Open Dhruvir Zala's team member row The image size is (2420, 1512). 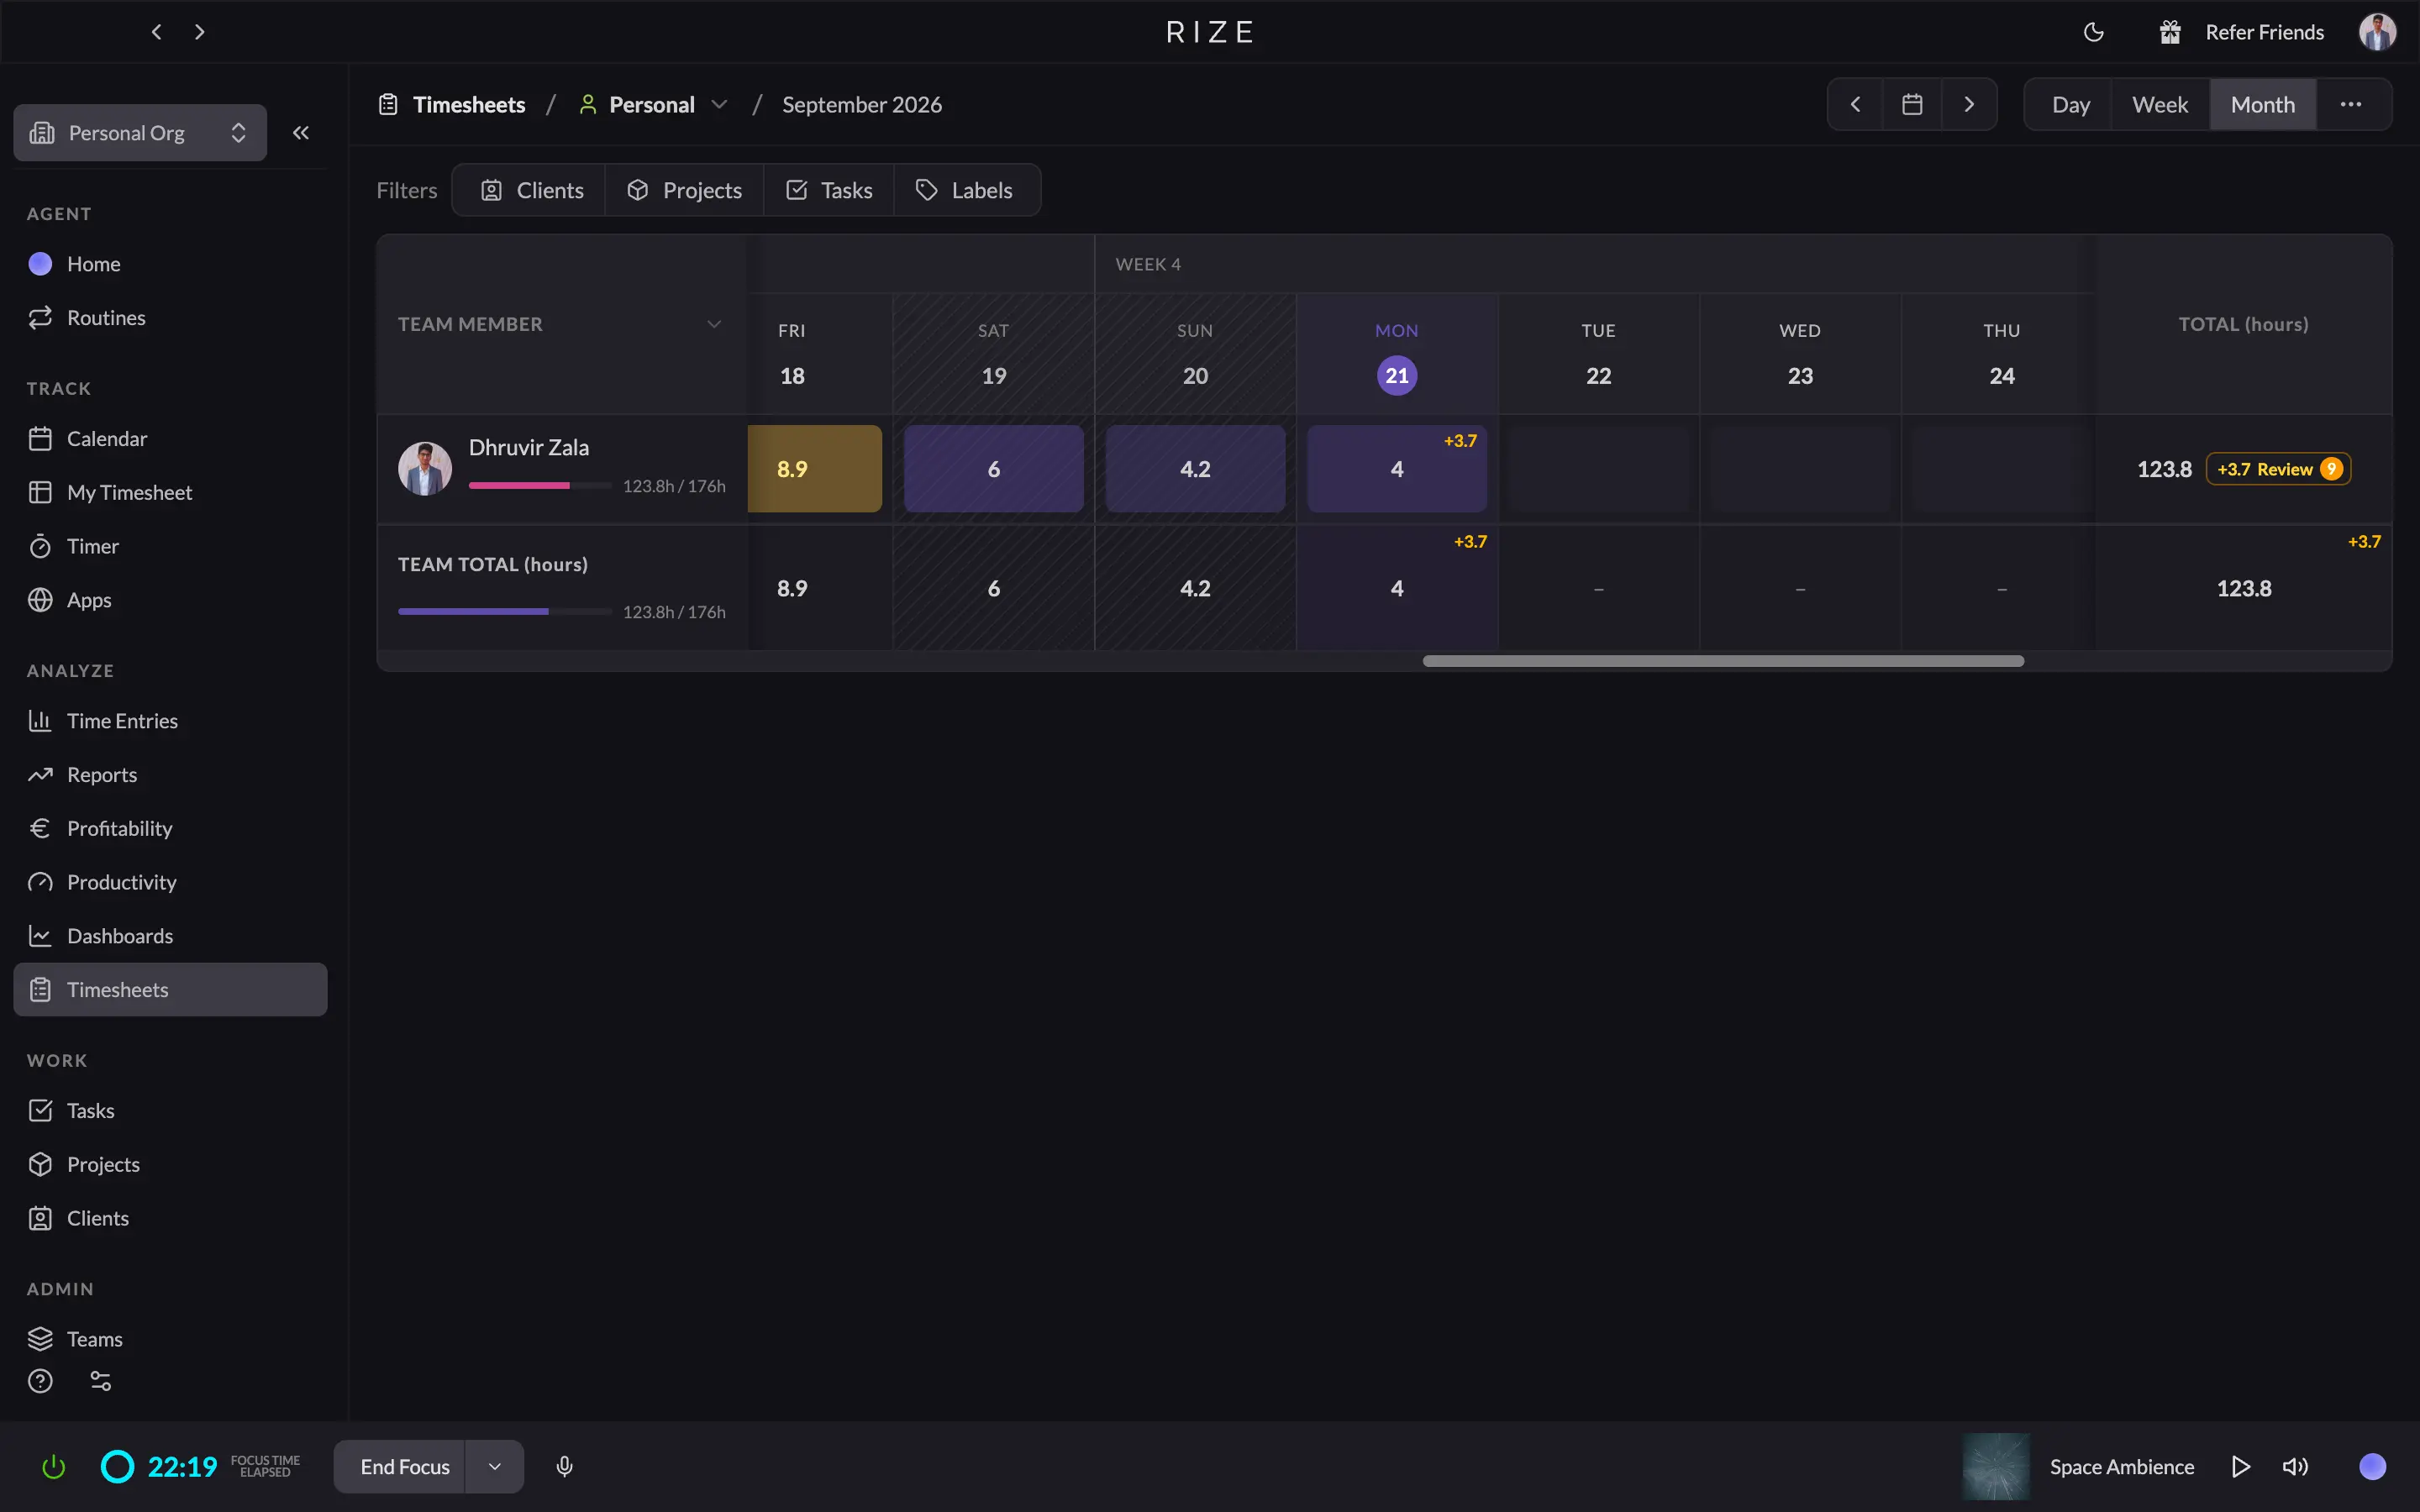[562, 469]
